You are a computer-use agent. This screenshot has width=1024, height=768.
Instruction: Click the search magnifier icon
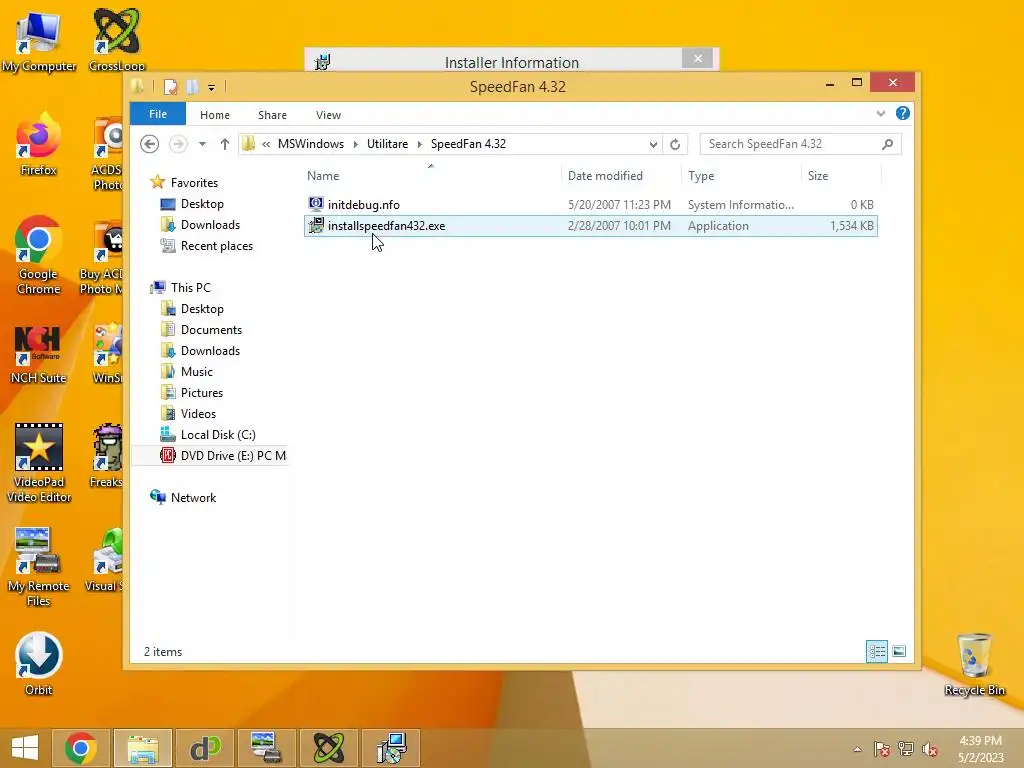[888, 144]
